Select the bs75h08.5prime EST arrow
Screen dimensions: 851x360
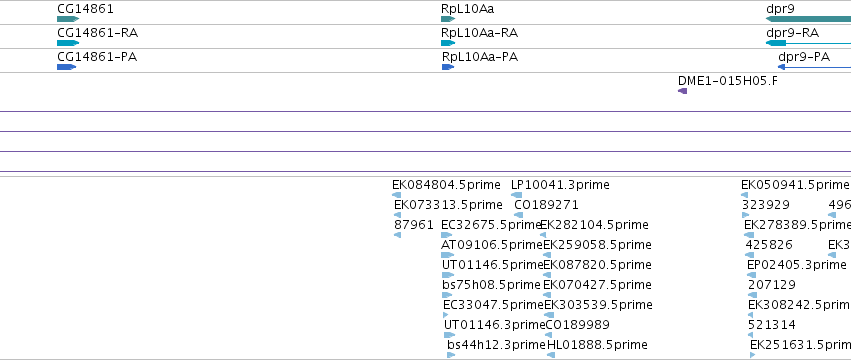click(447, 295)
